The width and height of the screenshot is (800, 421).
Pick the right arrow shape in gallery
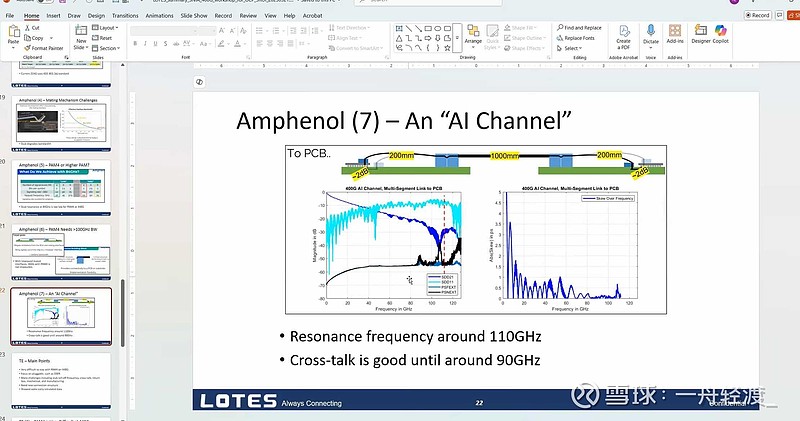pos(428,38)
